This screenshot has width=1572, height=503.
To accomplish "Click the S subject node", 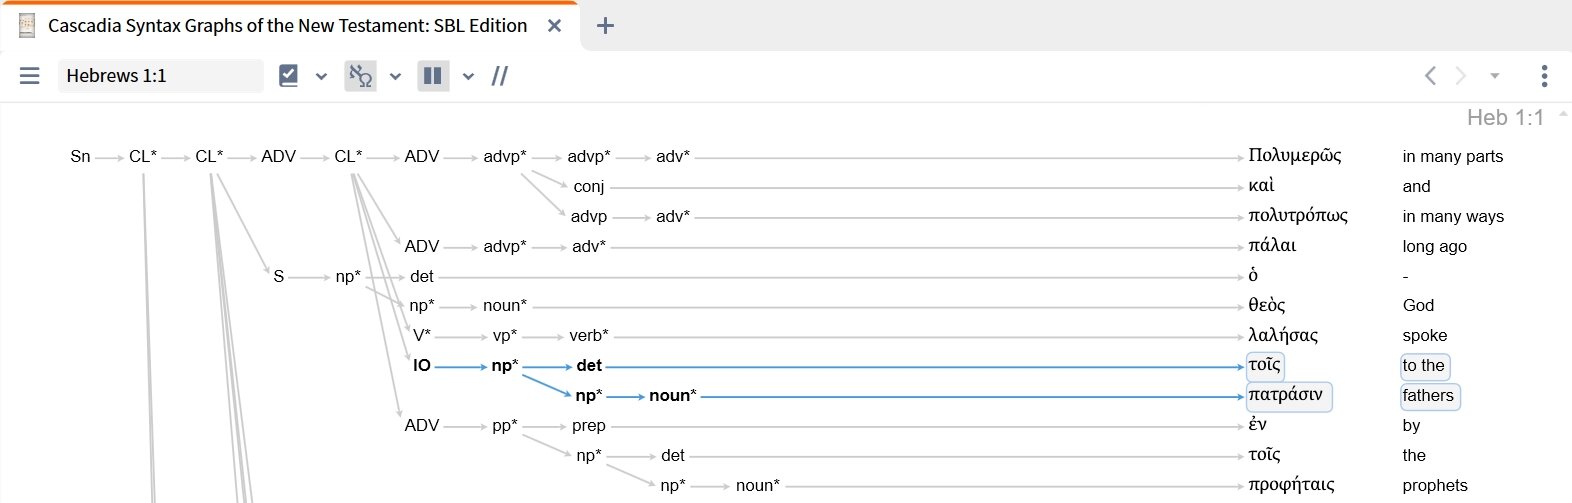I will pos(279,277).
